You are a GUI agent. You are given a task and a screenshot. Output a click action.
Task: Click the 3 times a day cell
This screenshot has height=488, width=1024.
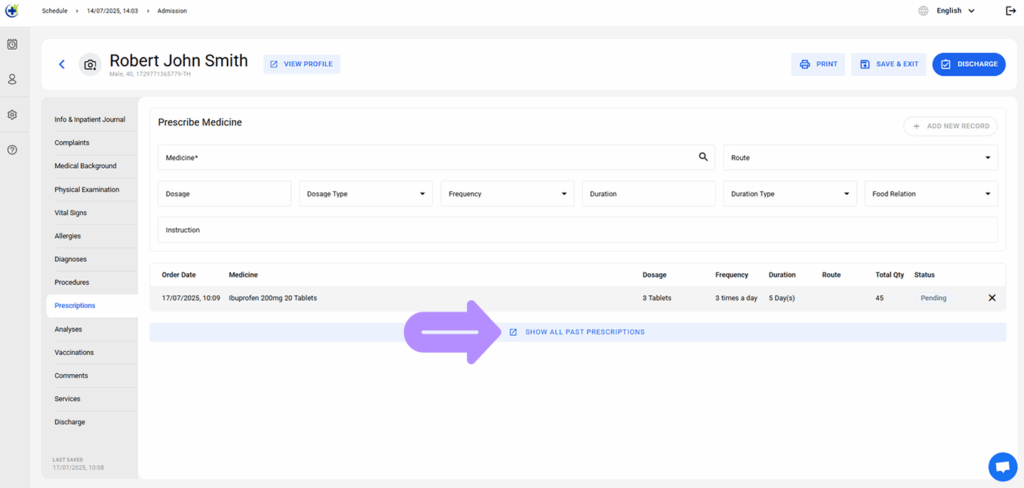coord(736,298)
